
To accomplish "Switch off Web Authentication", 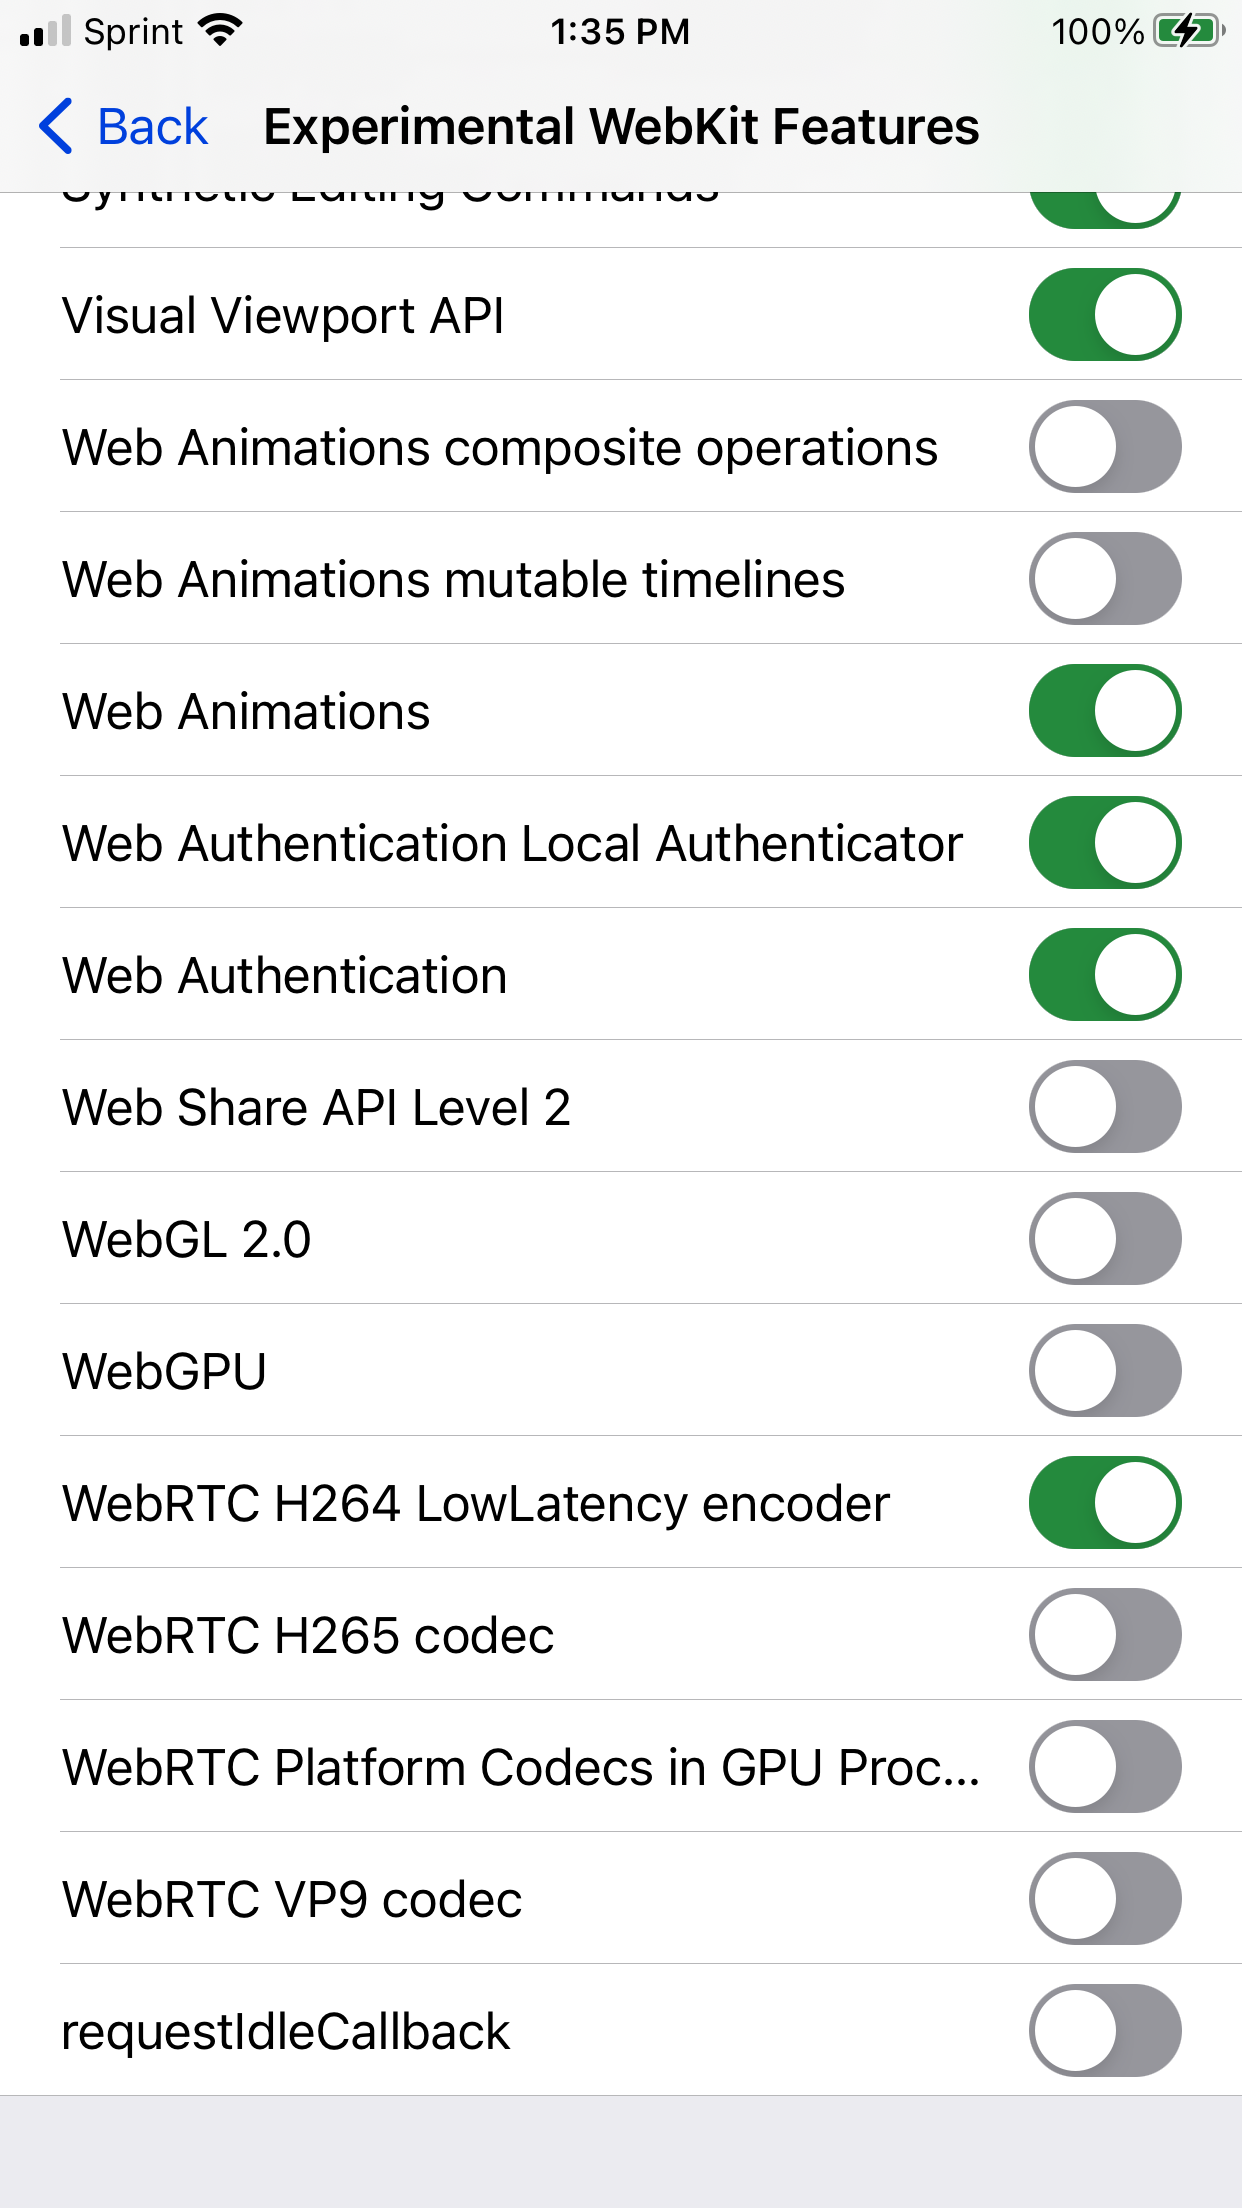I will pyautogui.click(x=1104, y=975).
